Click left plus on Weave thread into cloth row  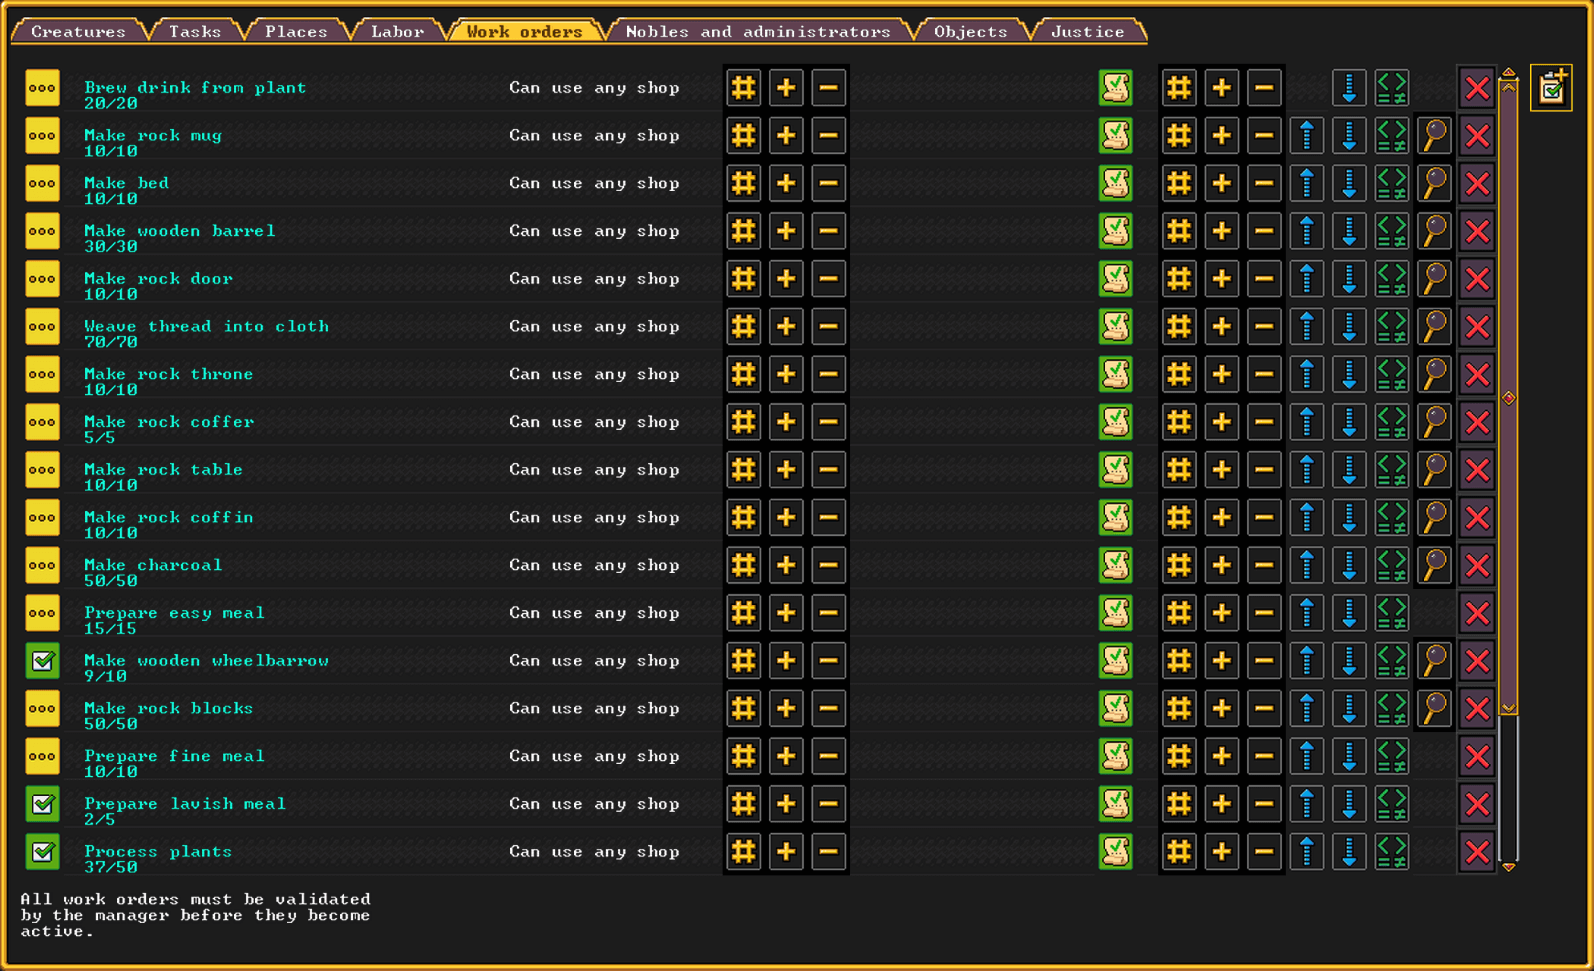pos(786,327)
